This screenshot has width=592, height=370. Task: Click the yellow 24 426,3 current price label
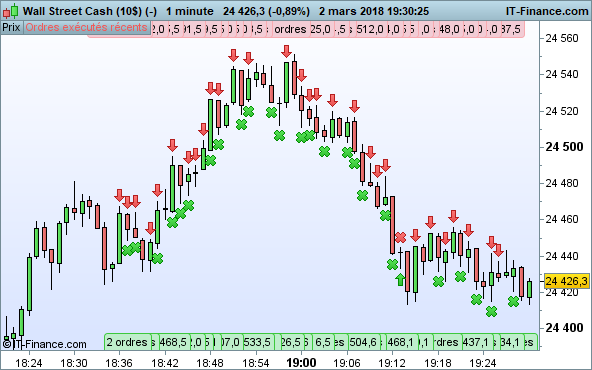pos(567,281)
